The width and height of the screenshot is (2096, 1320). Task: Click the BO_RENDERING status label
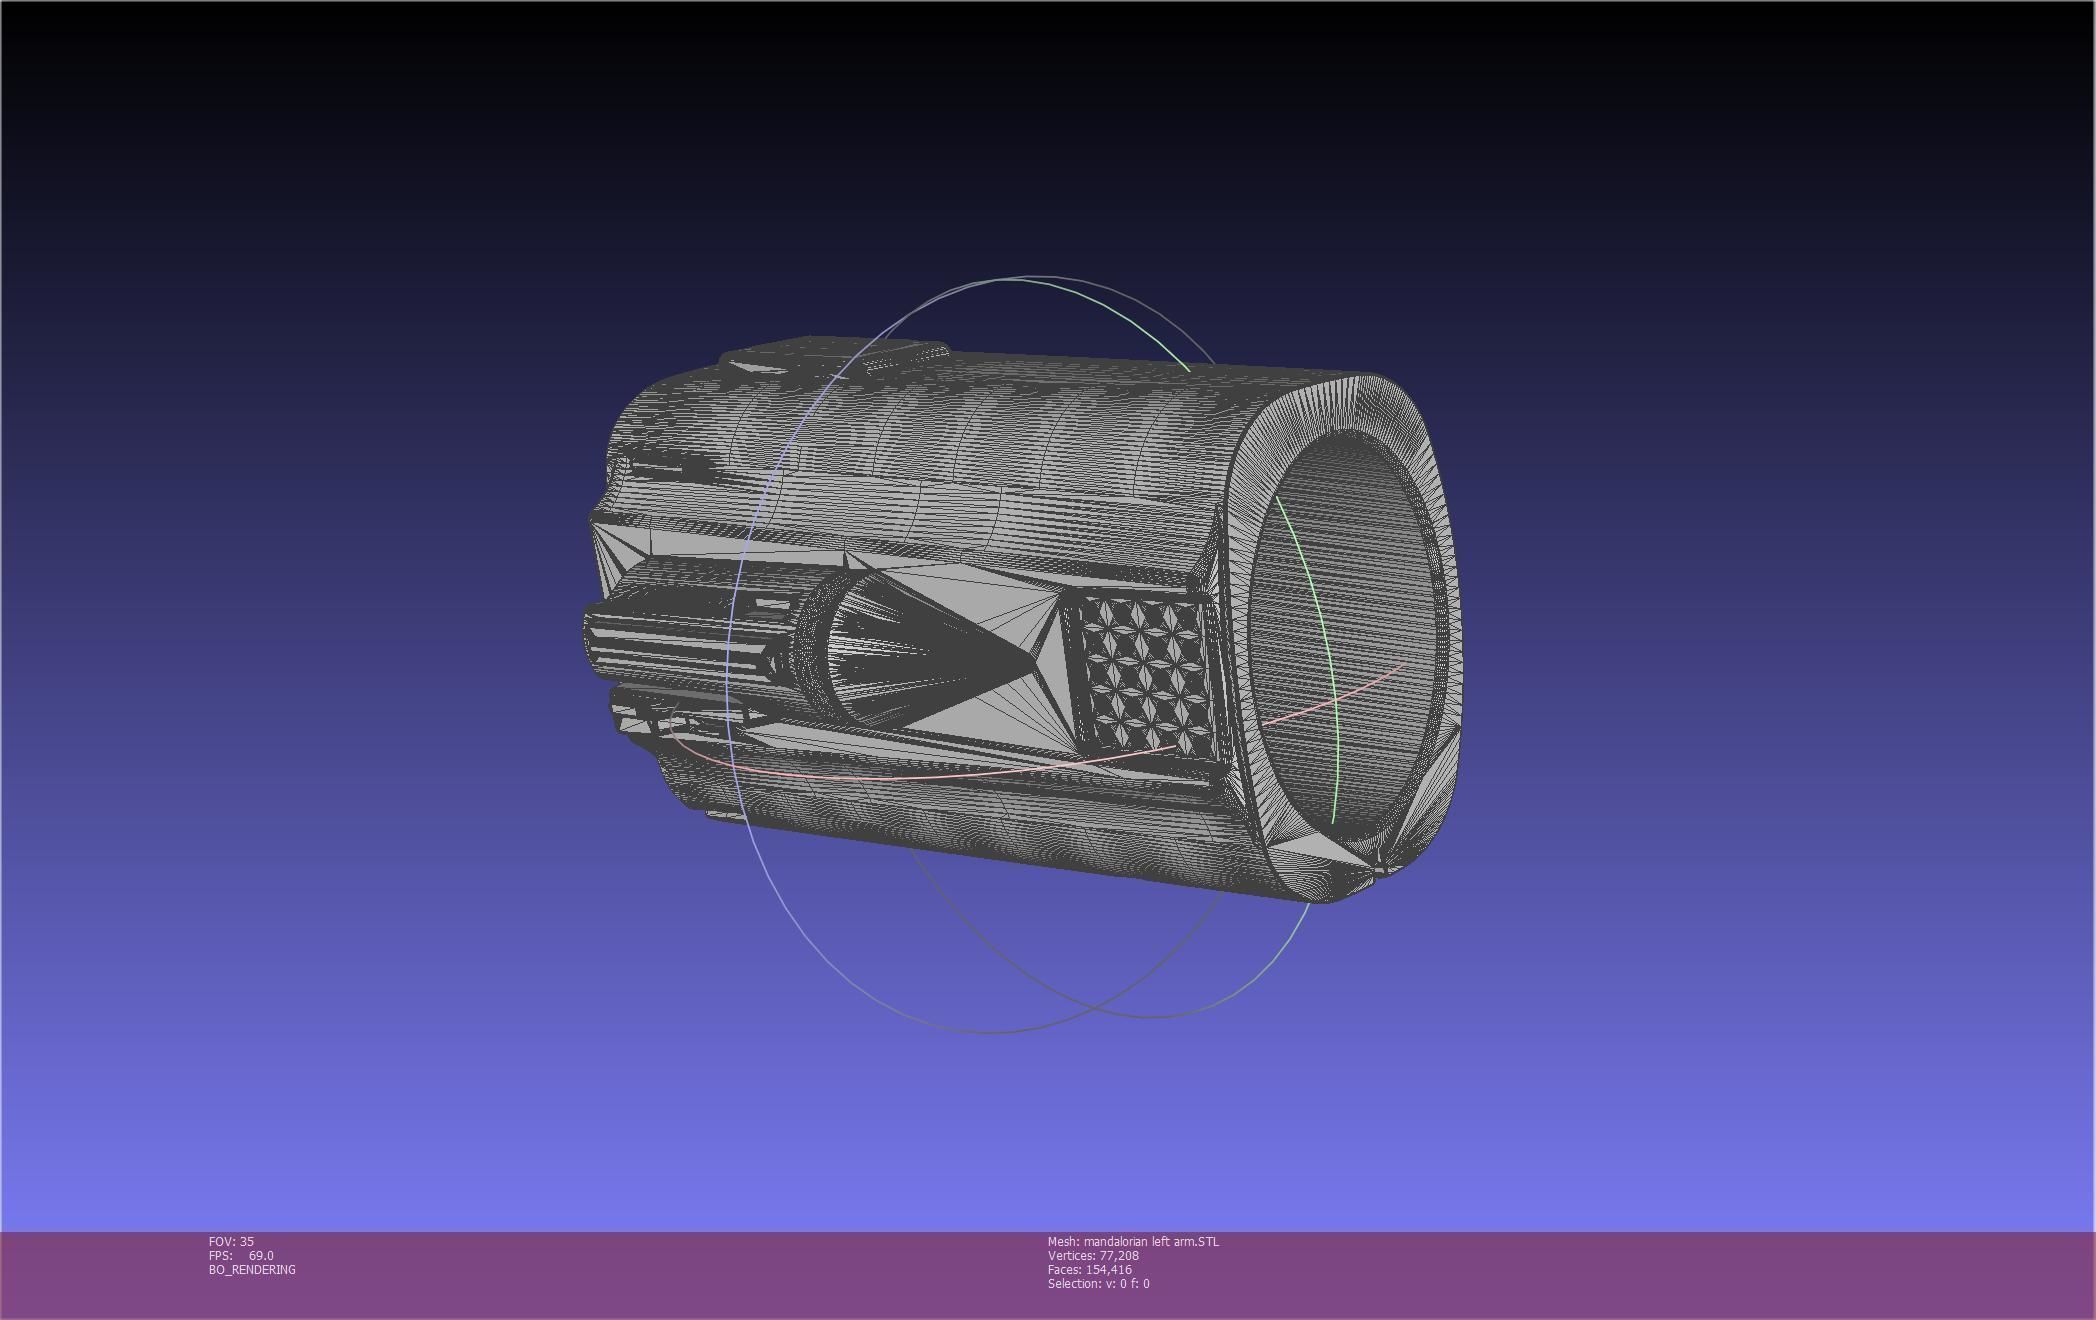pos(252,1269)
